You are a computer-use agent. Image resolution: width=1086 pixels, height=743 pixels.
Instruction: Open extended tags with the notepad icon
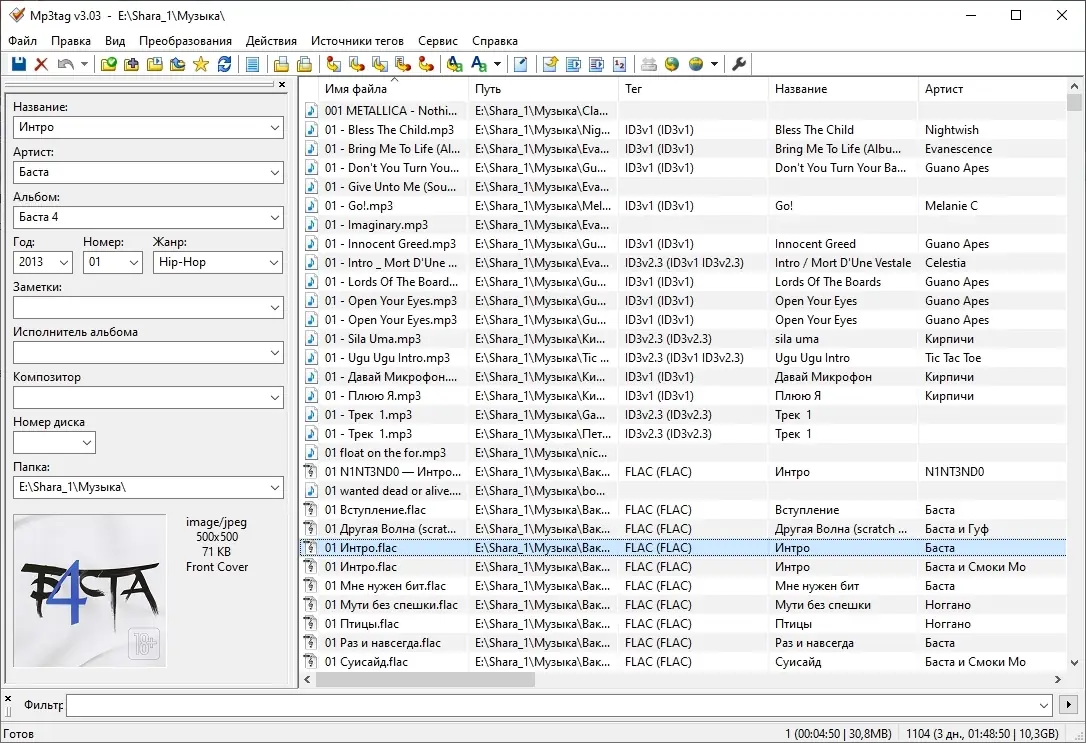pos(521,64)
